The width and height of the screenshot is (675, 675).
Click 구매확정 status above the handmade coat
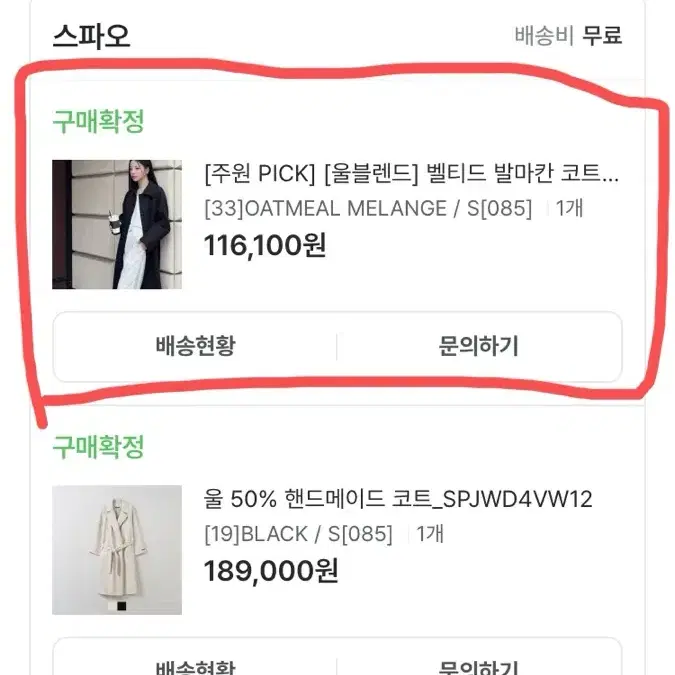coord(98,447)
